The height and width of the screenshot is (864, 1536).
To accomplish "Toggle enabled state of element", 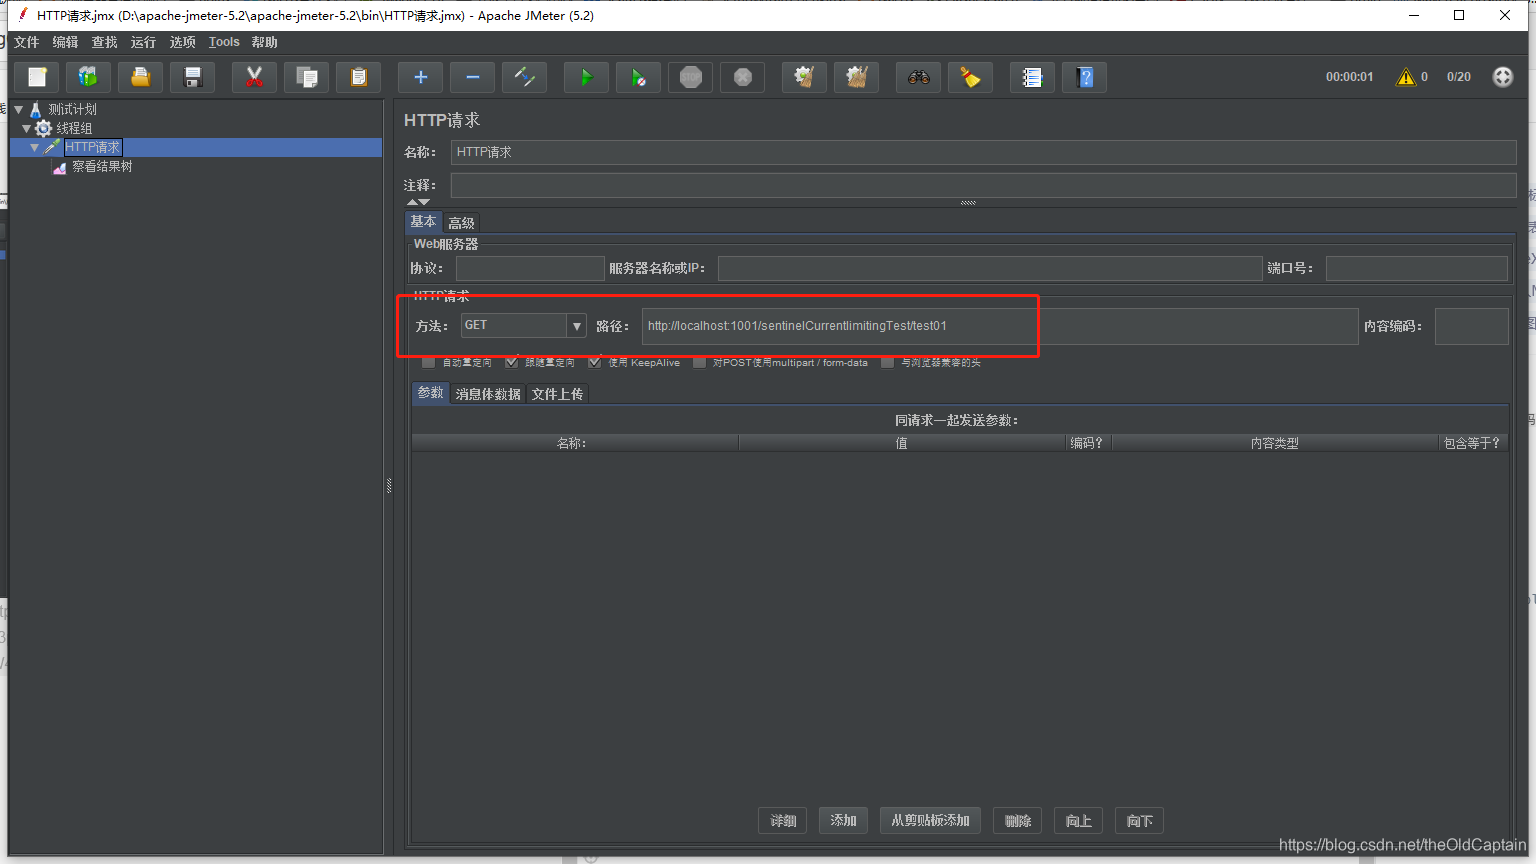I will tap(525, 77).
